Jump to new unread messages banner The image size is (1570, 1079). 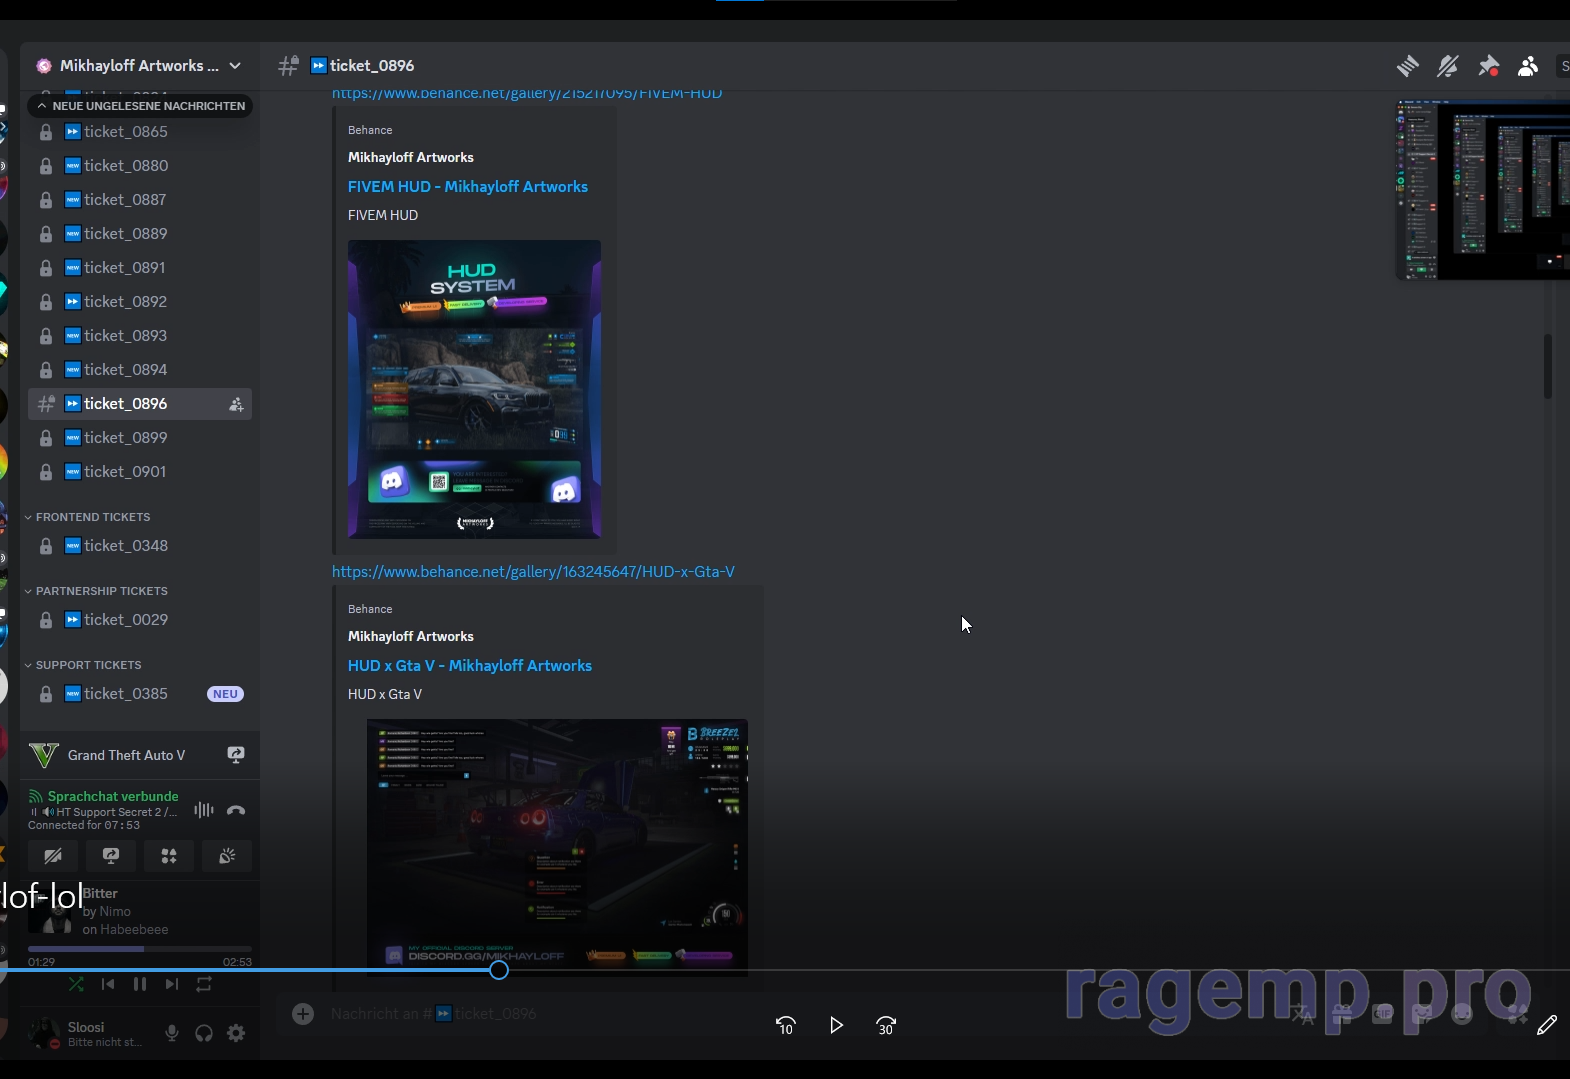click(x=140, y=106)
